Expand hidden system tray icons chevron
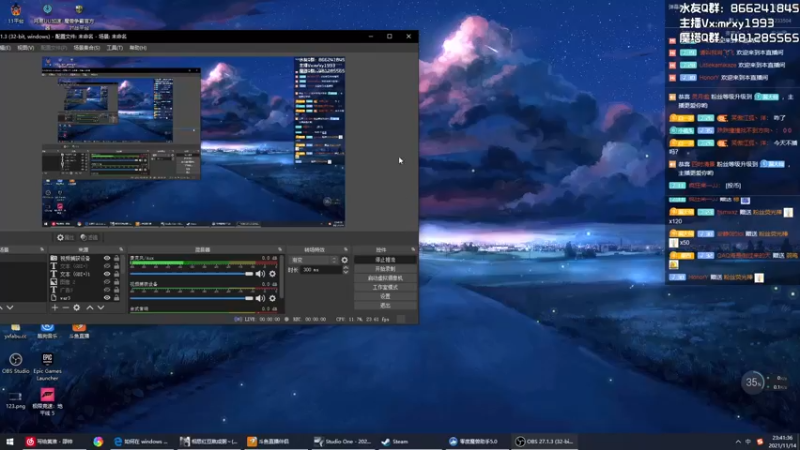The width and height of the screenshot is (800, 450). click(738, 441)
